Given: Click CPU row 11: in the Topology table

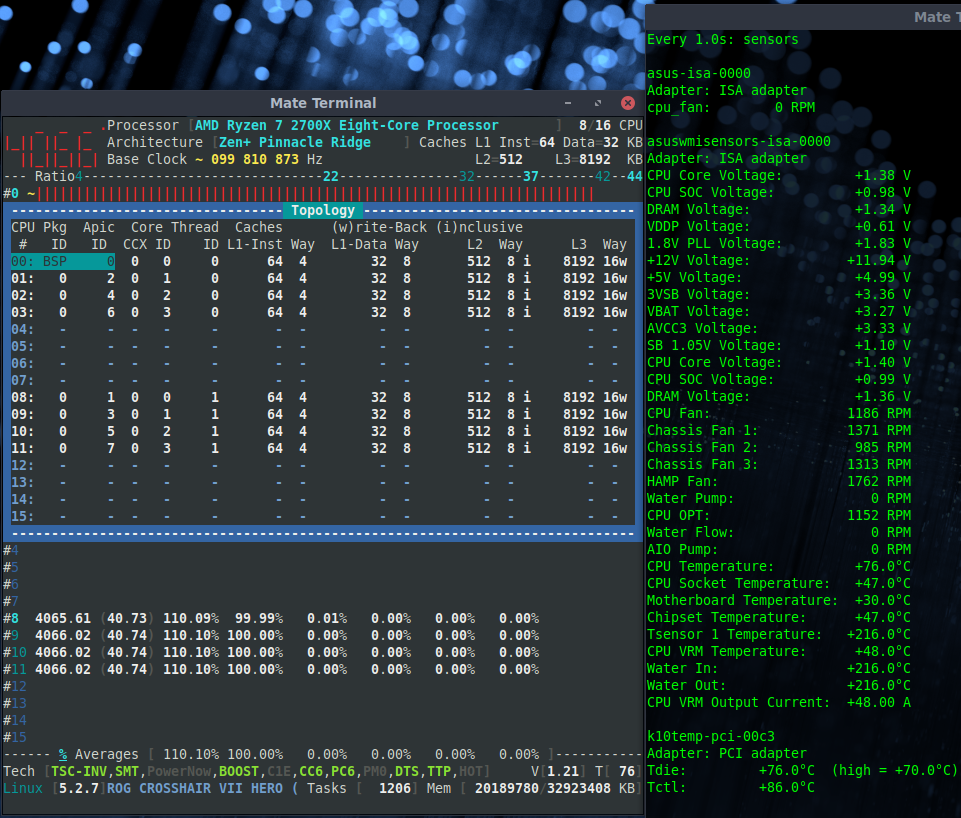Looking at the screenshot, I should 319,449.
